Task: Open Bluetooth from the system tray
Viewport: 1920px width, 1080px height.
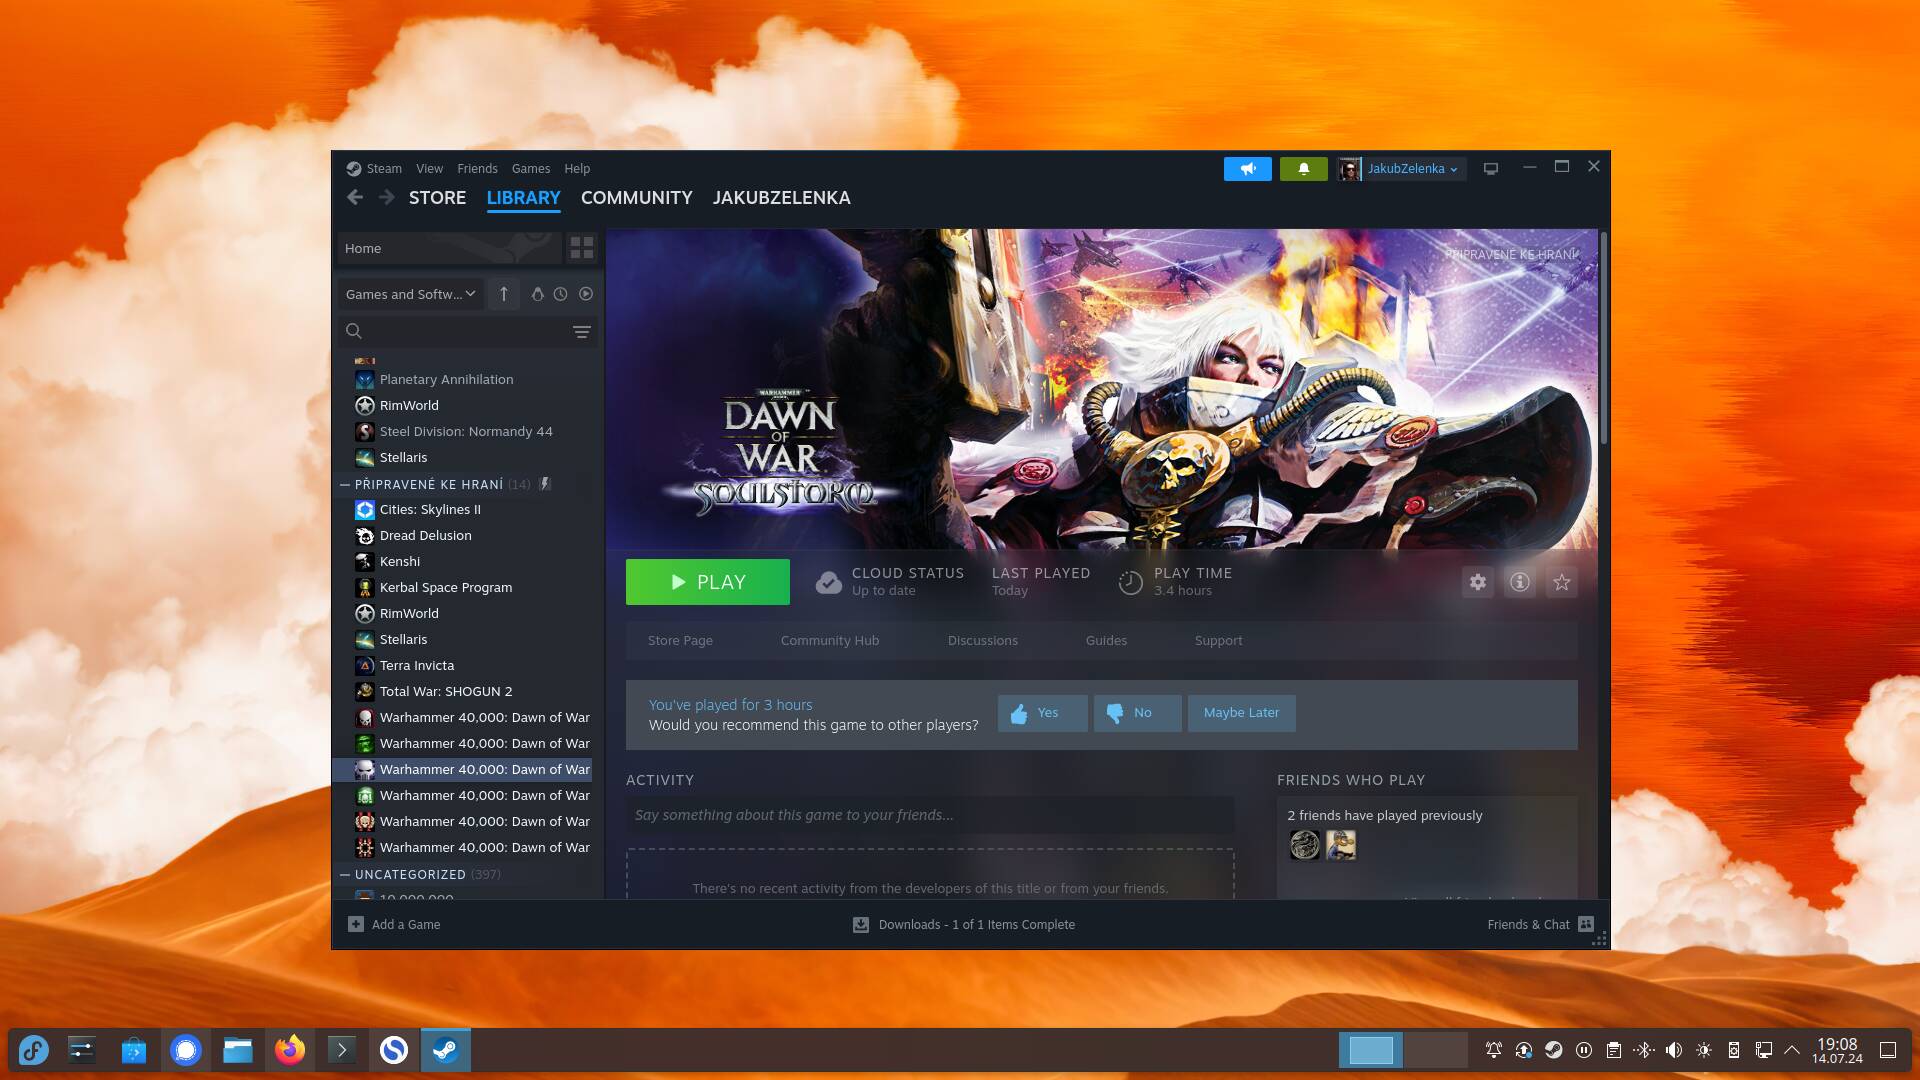Action: point(1643,1051)
